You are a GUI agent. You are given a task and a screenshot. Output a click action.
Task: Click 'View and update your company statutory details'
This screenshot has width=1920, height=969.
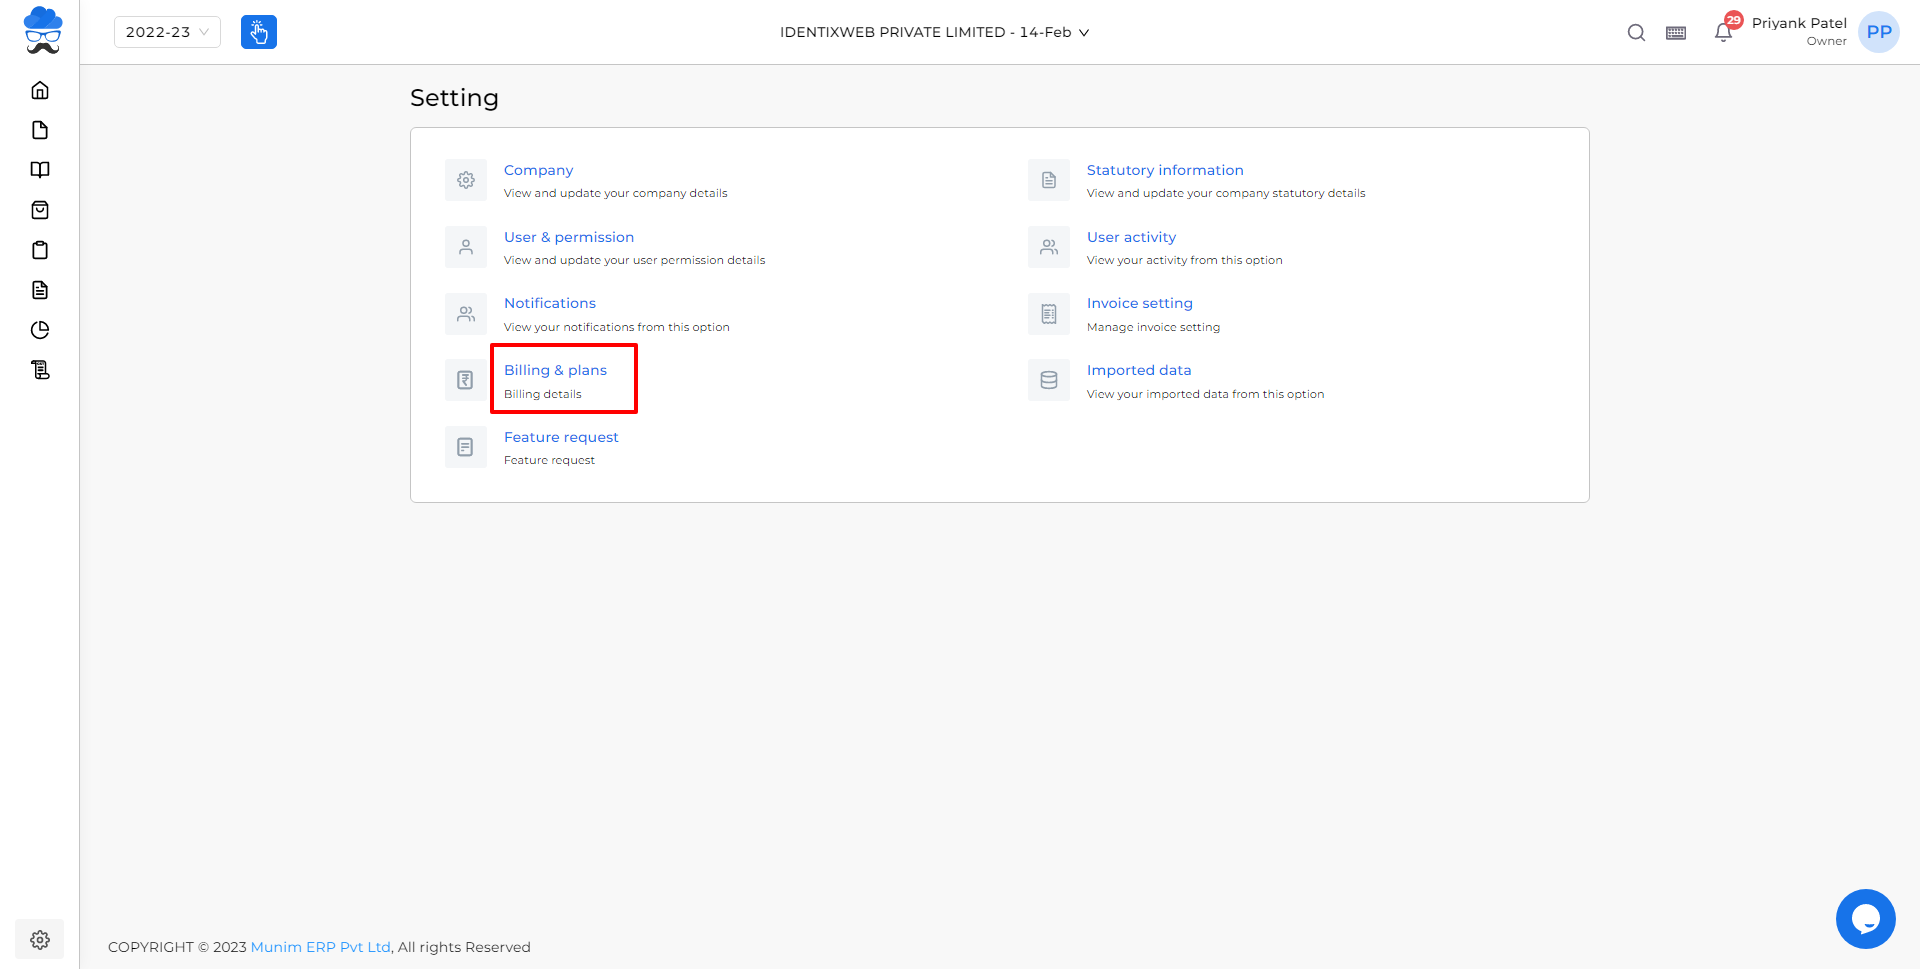pyautogui.click(x=1226, y=193)
